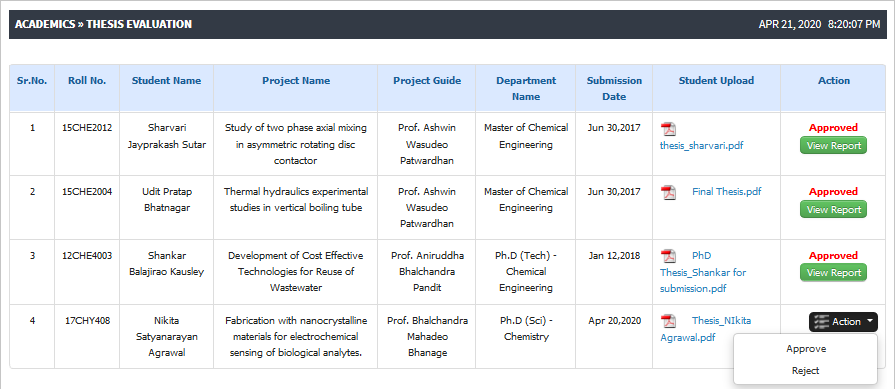The height and width of the screenshot is (389, 895).
Task: View Report for Udit Pratap Bhatnagar
Action: (833, 209)
